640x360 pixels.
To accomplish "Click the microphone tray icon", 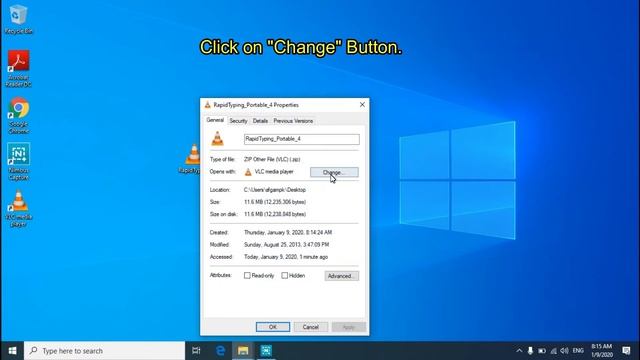I will pos(530,351).
